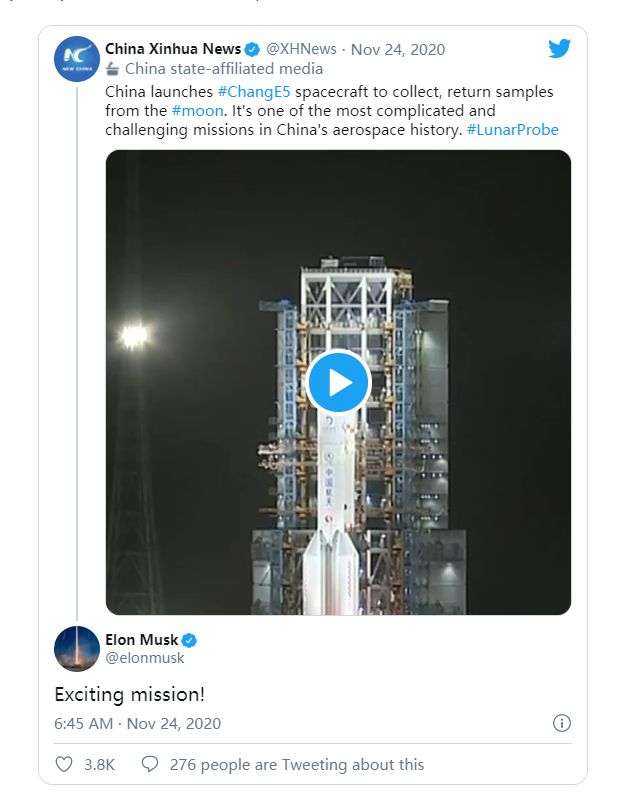This screenshot has height=794, width=639.
Task: Open 276 people are Tweeting about this
Action: coord(297,764)
